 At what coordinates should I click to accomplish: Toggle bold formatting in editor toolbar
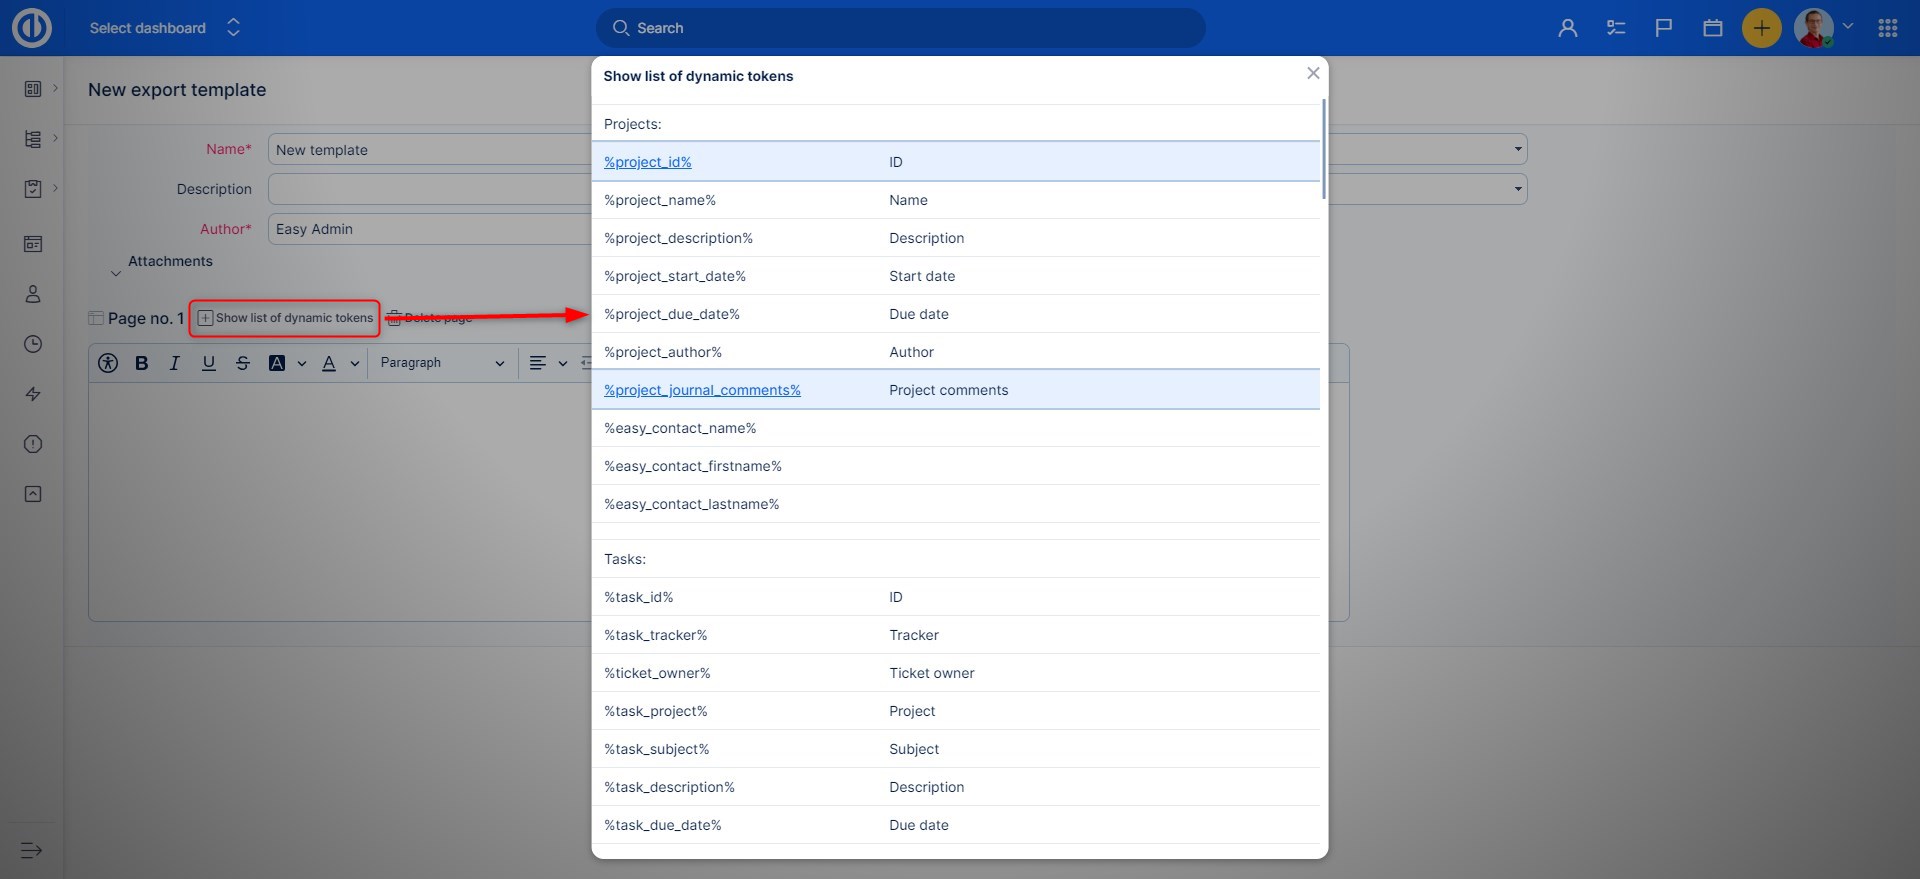pos(142,363)
